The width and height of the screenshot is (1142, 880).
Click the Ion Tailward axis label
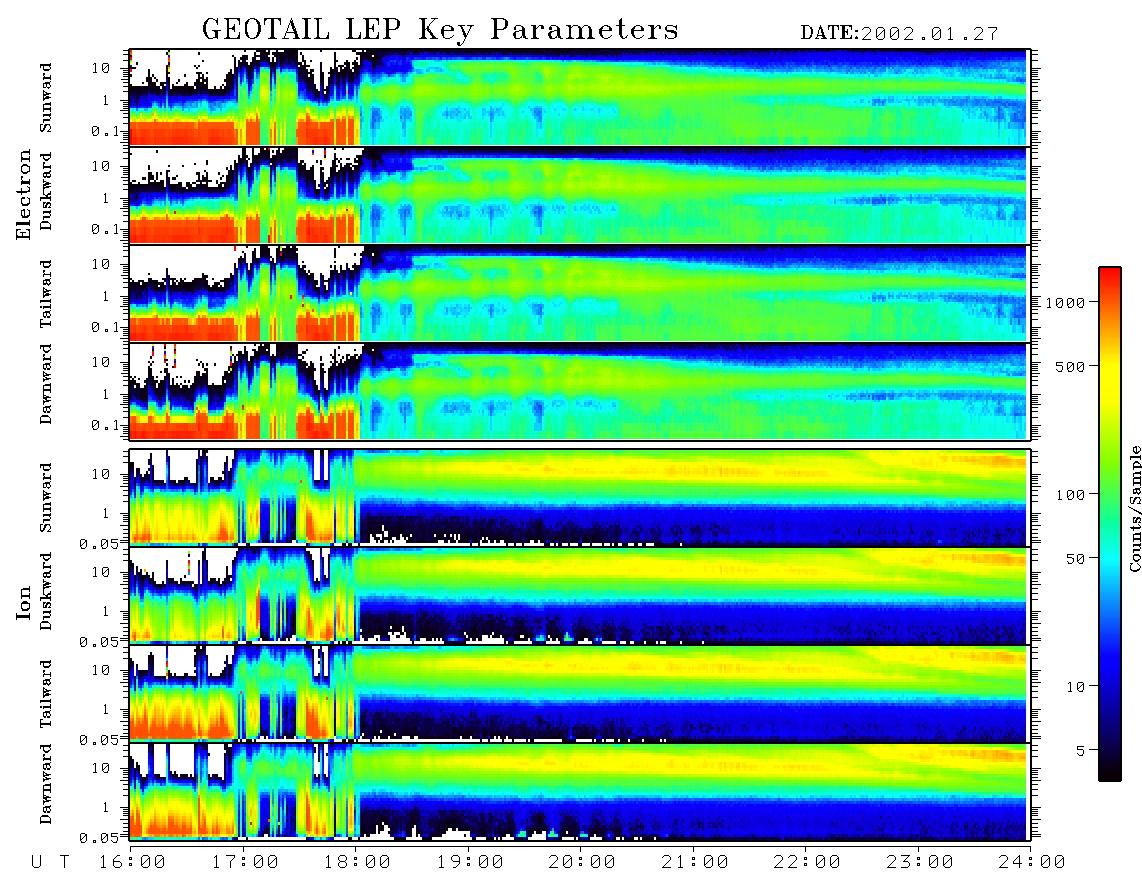(46, 694)
